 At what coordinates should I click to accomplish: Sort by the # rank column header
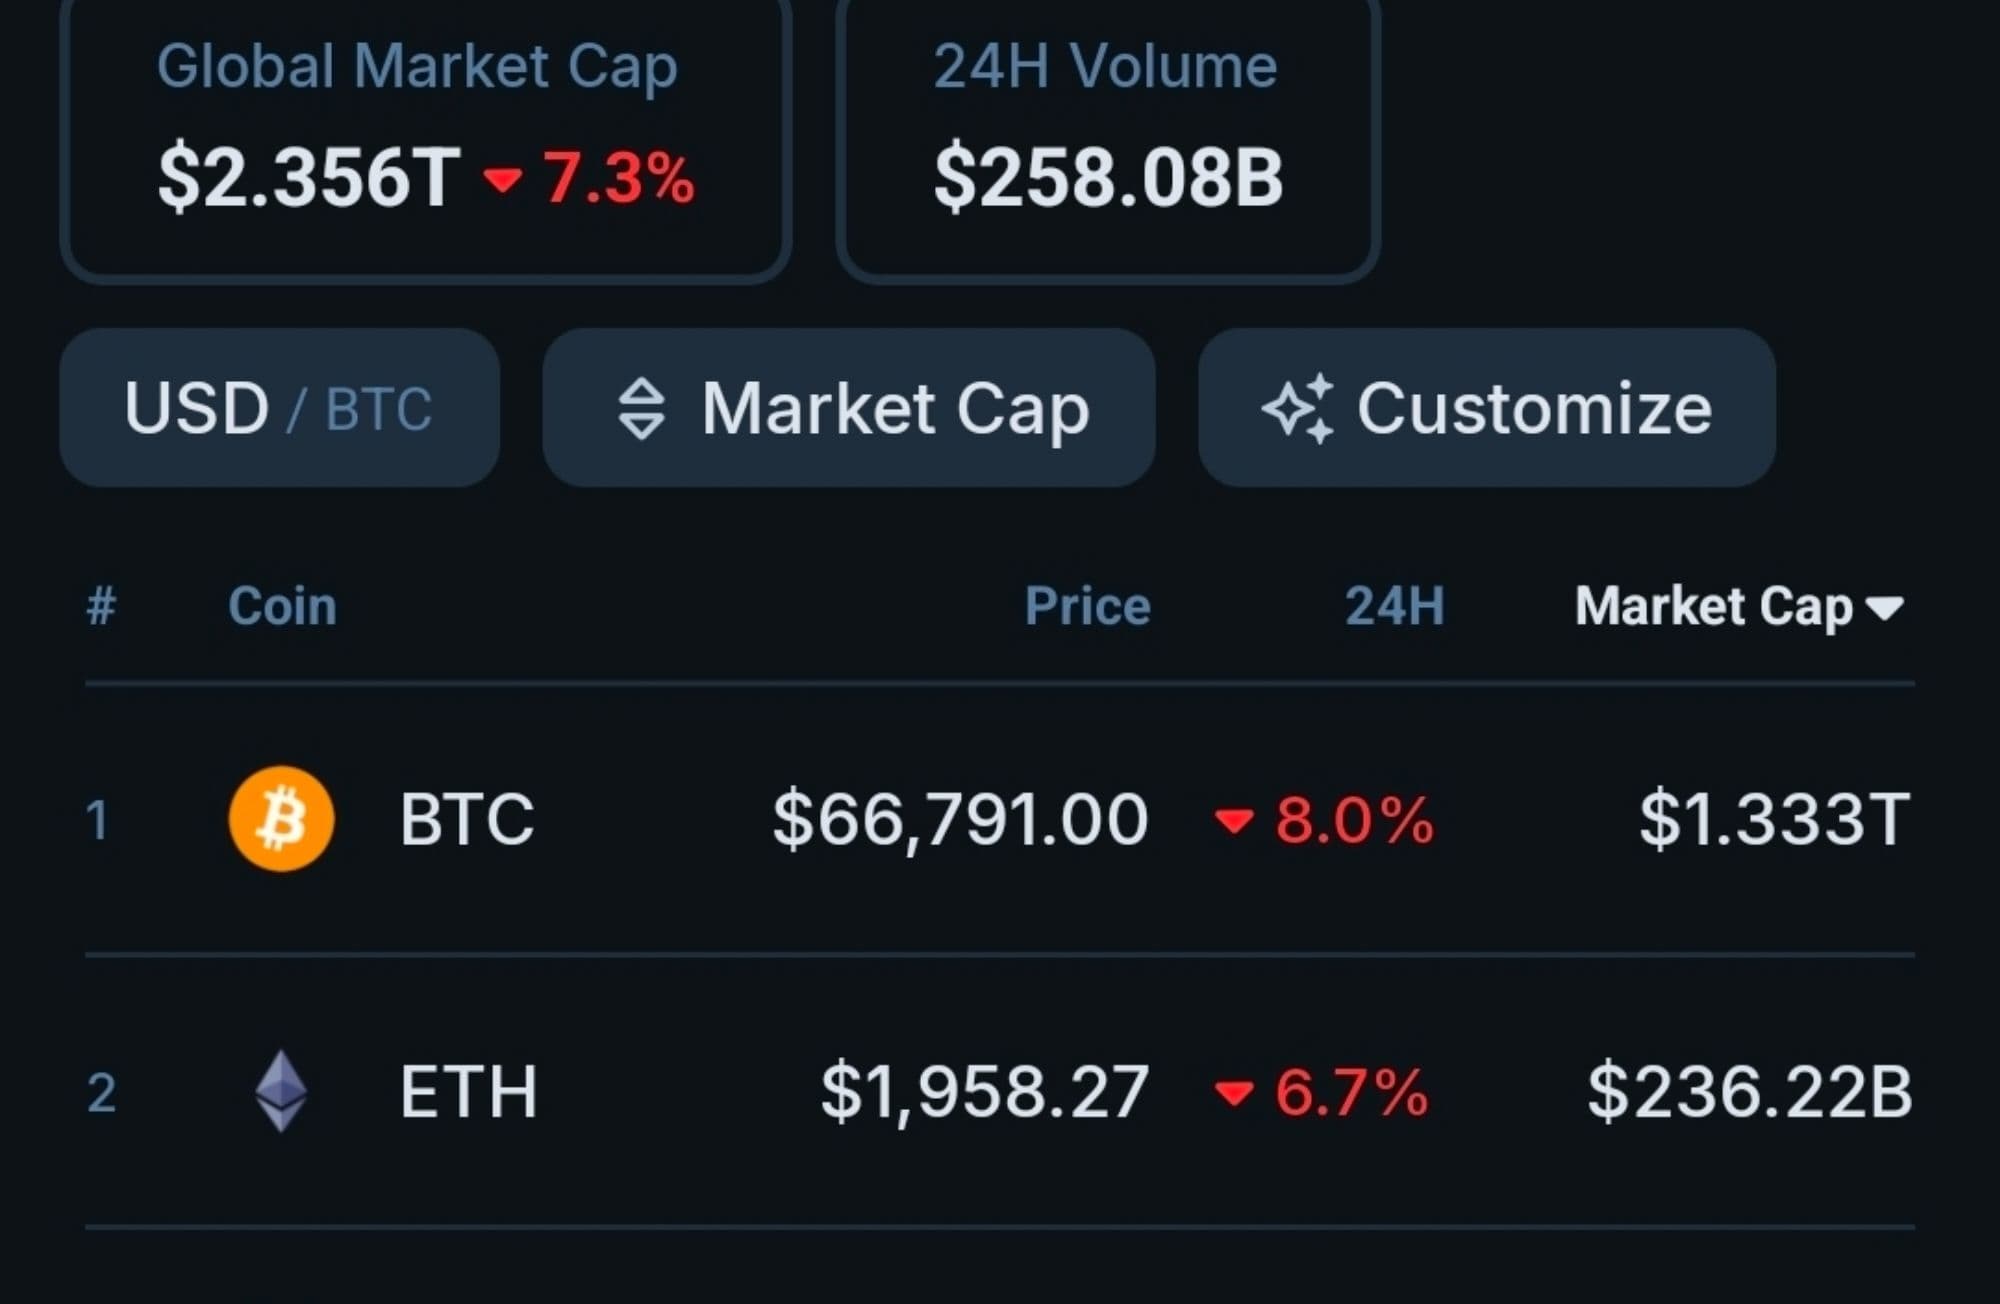point(101,606)
